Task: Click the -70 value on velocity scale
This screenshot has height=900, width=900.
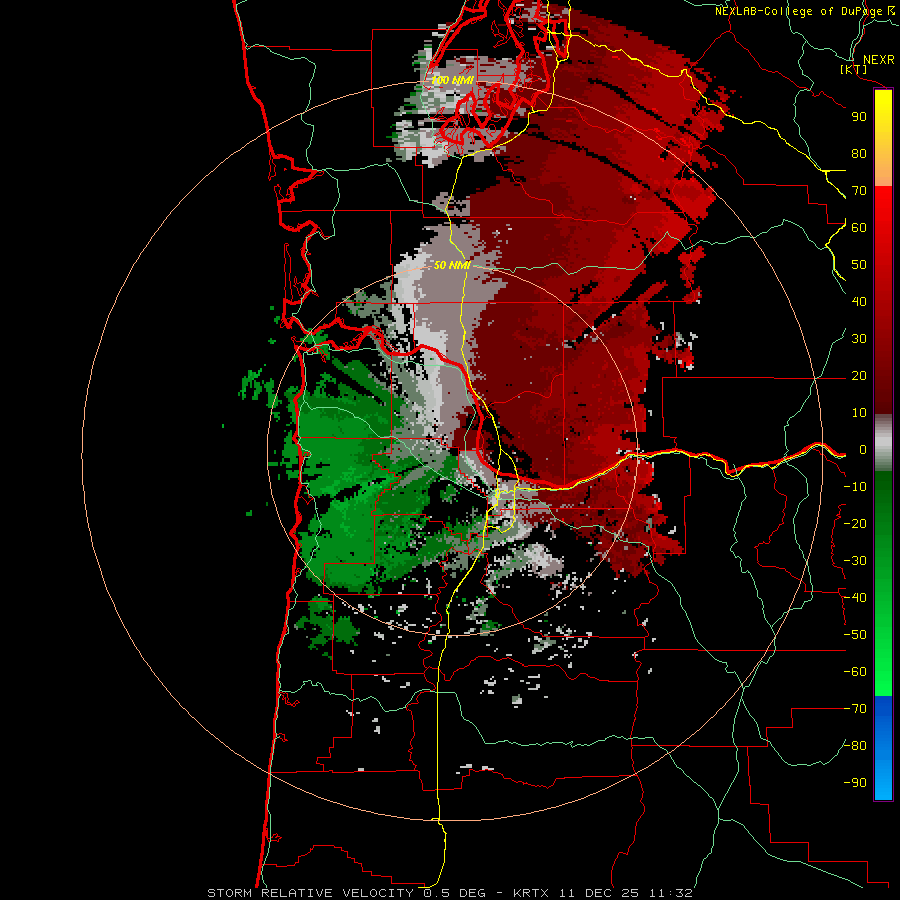Action: pyautogui.click(x=855, y=709)
